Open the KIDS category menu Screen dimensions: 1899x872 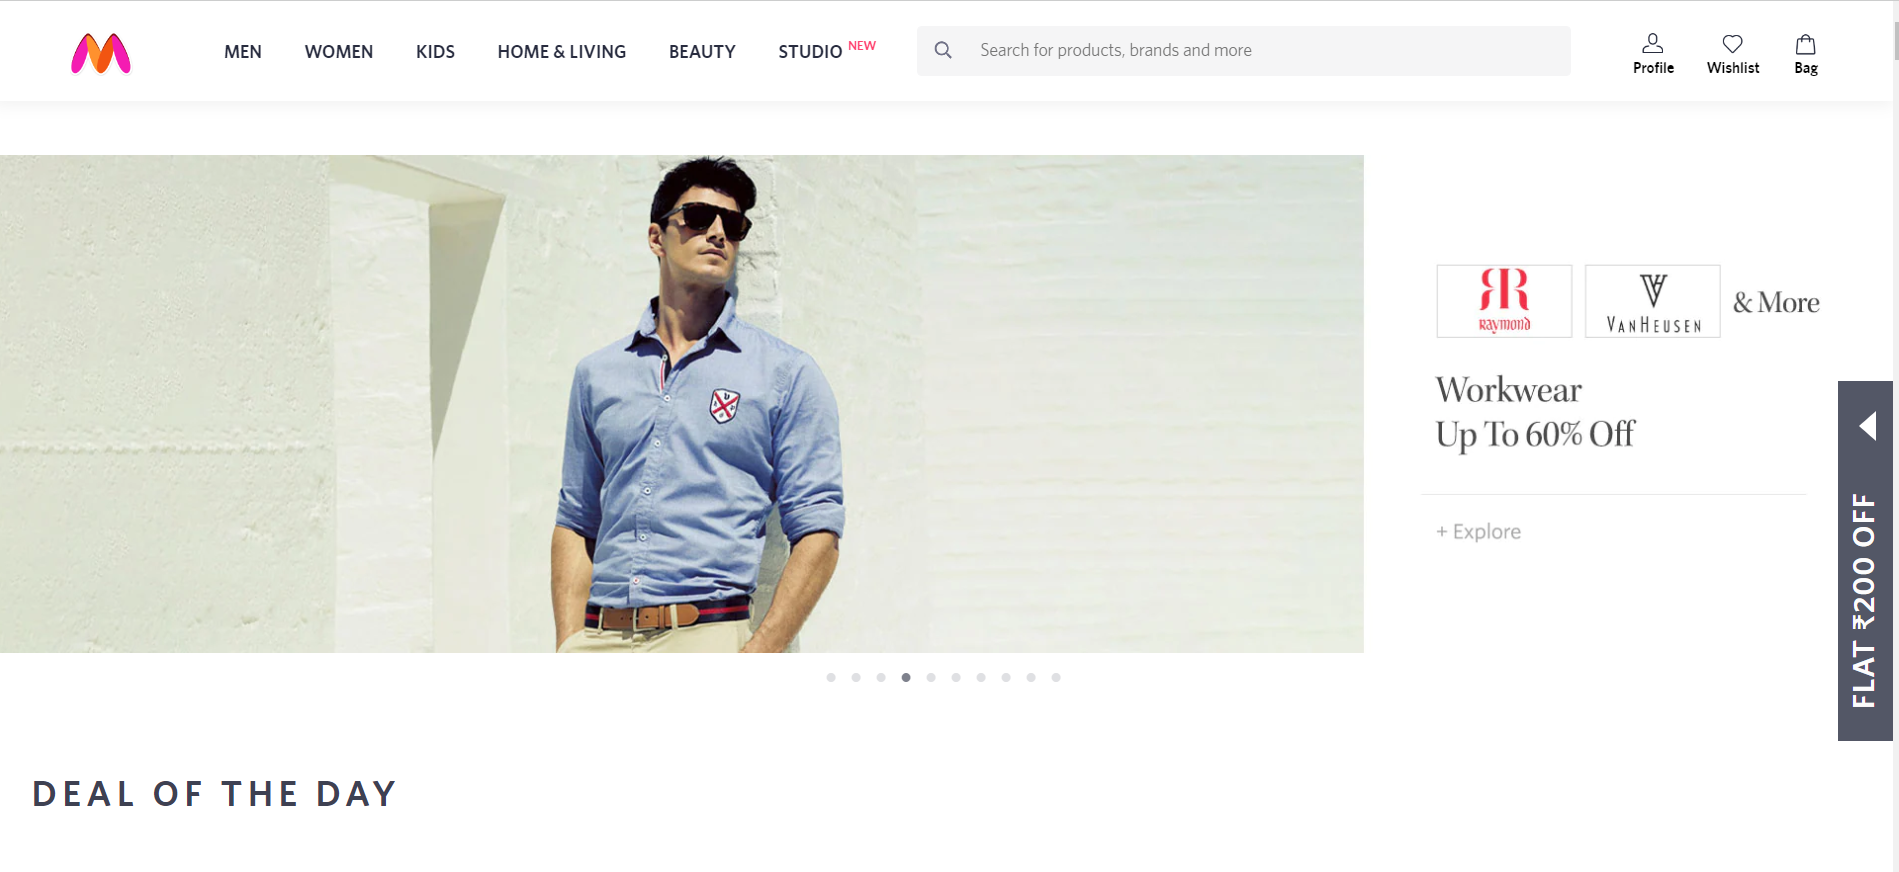(x=435, y=52)
